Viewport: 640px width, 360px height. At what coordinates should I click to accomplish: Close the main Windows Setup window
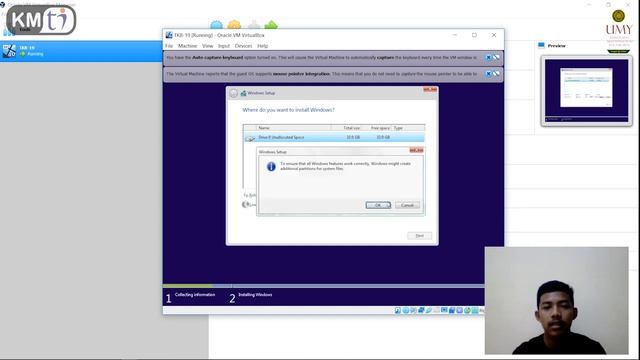tap(430, 89)
